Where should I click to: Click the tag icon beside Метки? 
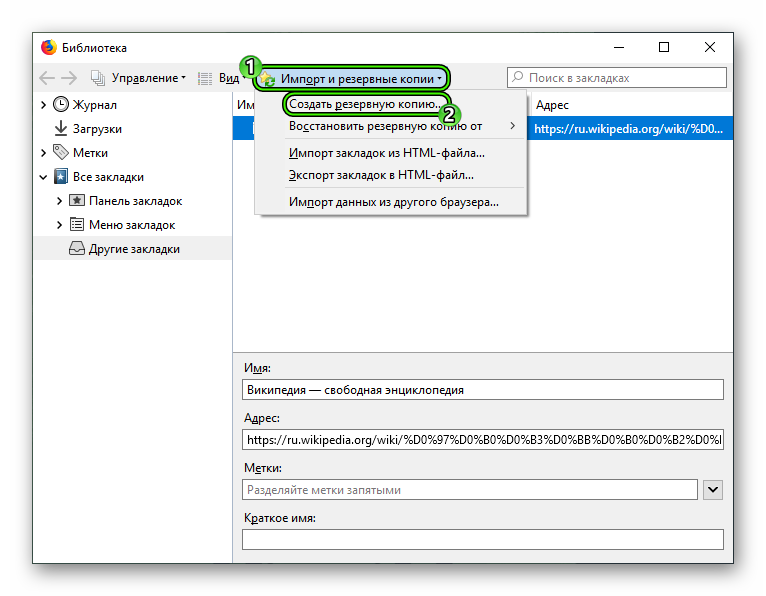[61, 152]
